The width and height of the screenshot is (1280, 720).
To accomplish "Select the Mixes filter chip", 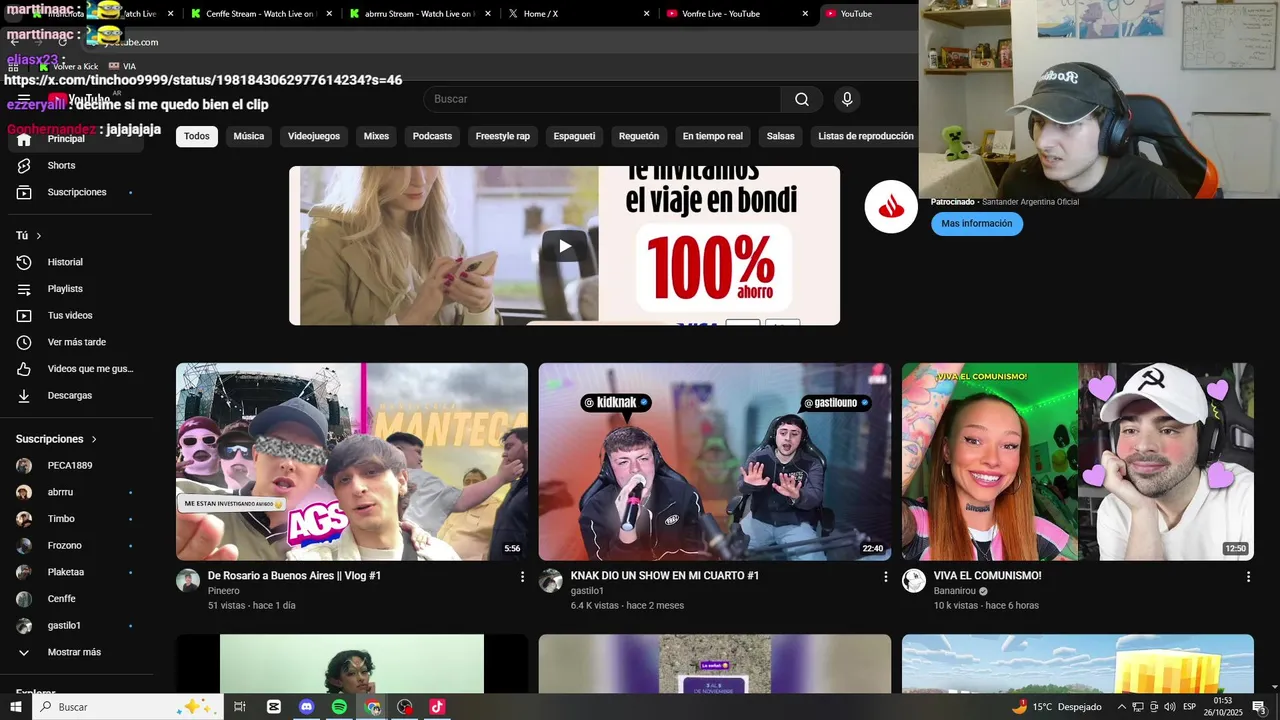I will pos(376,136).
